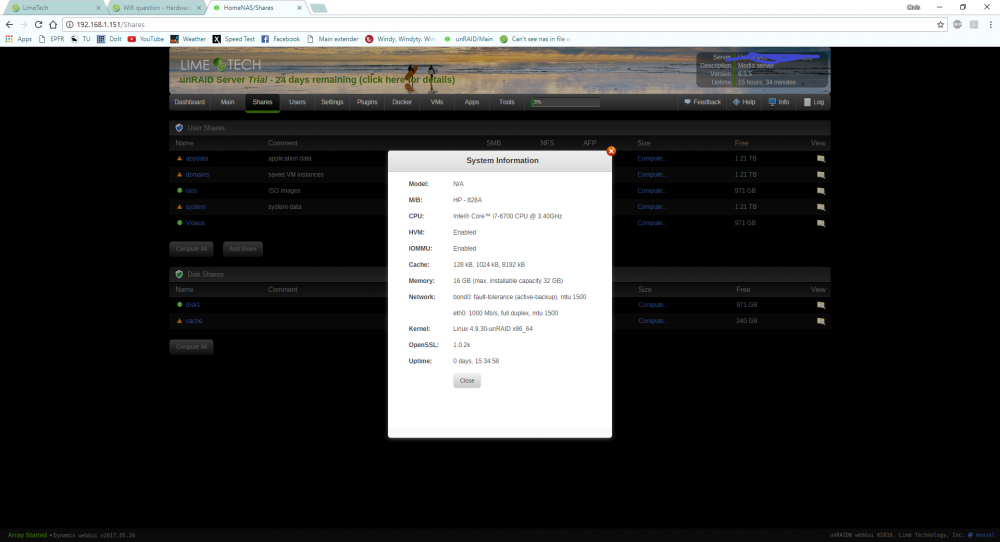Click the unRAID Server Trial details banner link

[317, 80]
